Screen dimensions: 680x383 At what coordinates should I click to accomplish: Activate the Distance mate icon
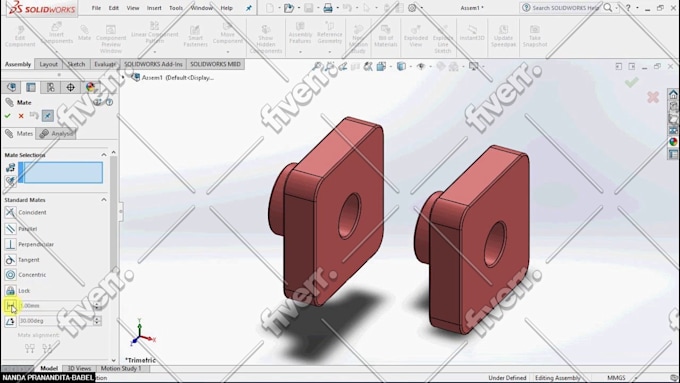pos(10,306)
